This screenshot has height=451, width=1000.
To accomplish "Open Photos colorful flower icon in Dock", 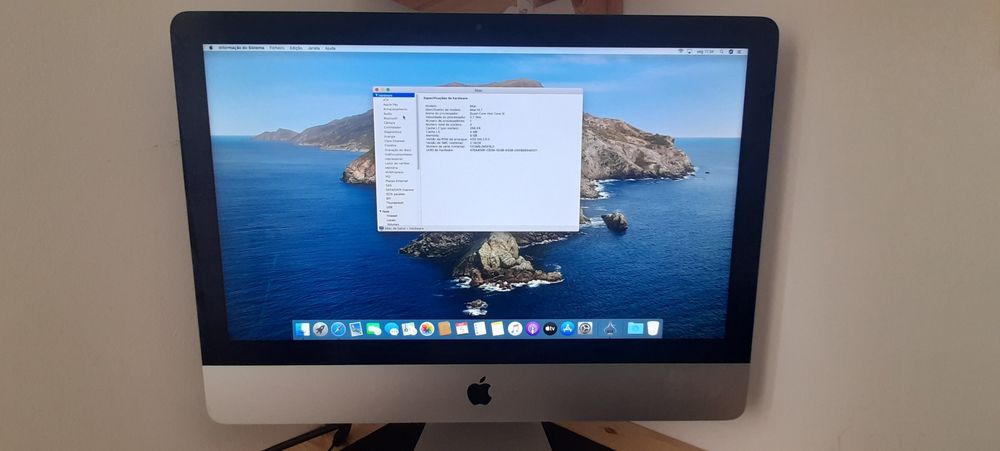I will pos(427,329).
